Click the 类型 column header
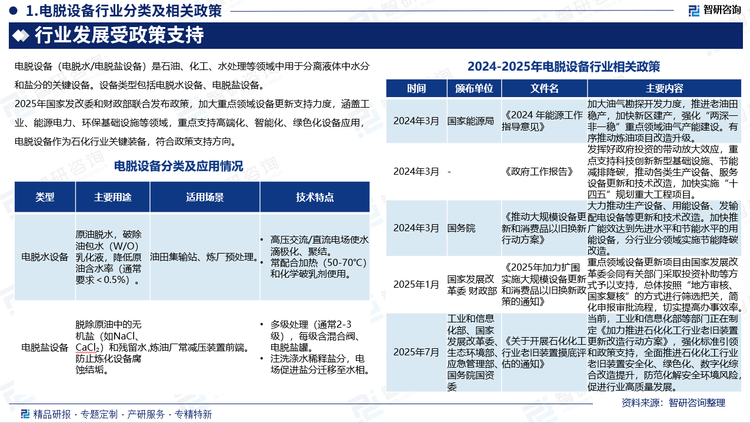Image resolution: width=750 pixels, height=423 pixels. click(x=45, y=197)
